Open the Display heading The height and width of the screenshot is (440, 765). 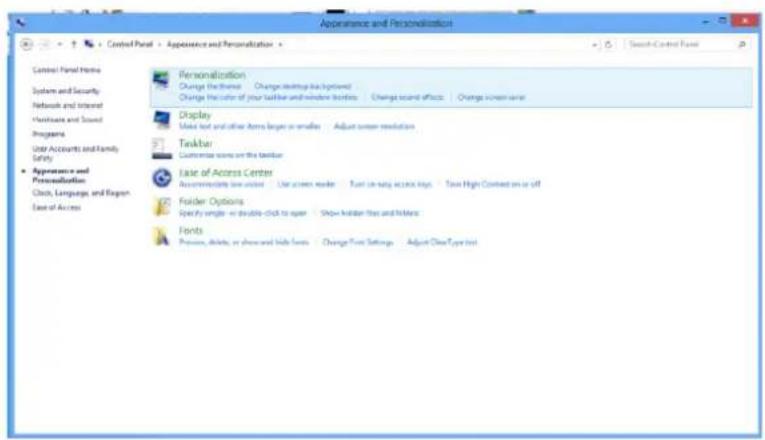tap(195, 115)
